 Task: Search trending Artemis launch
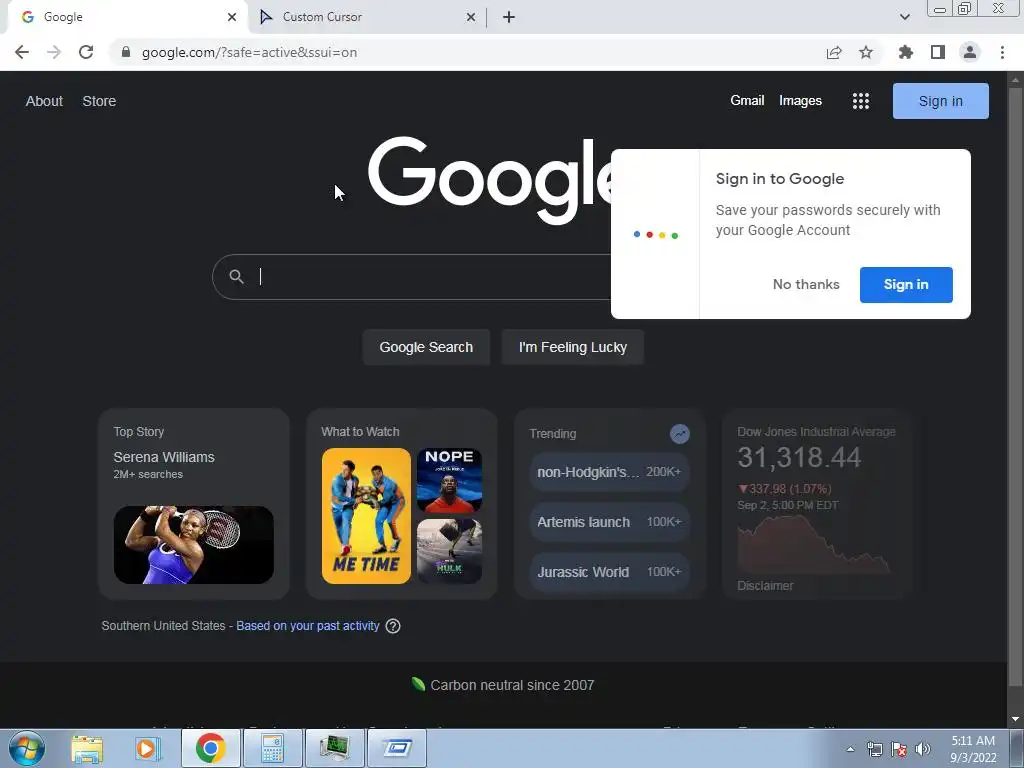click(609, 522)
